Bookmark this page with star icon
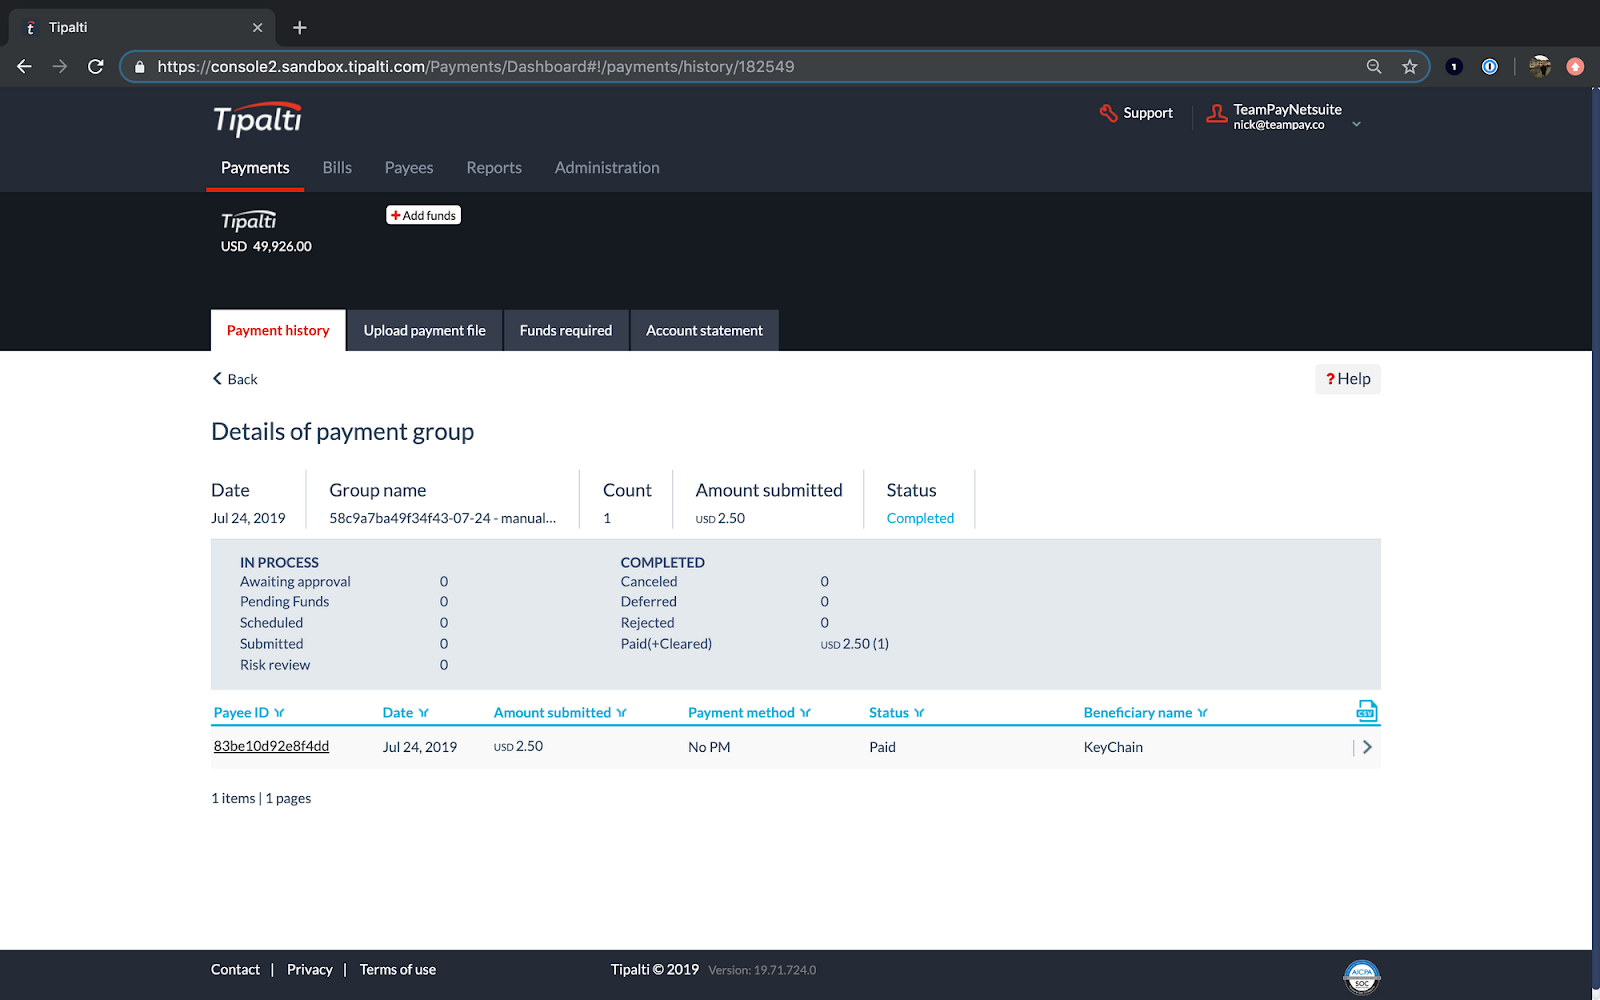The image size is (1600, 1000). pyautogui.click(x=1410, y=67)
